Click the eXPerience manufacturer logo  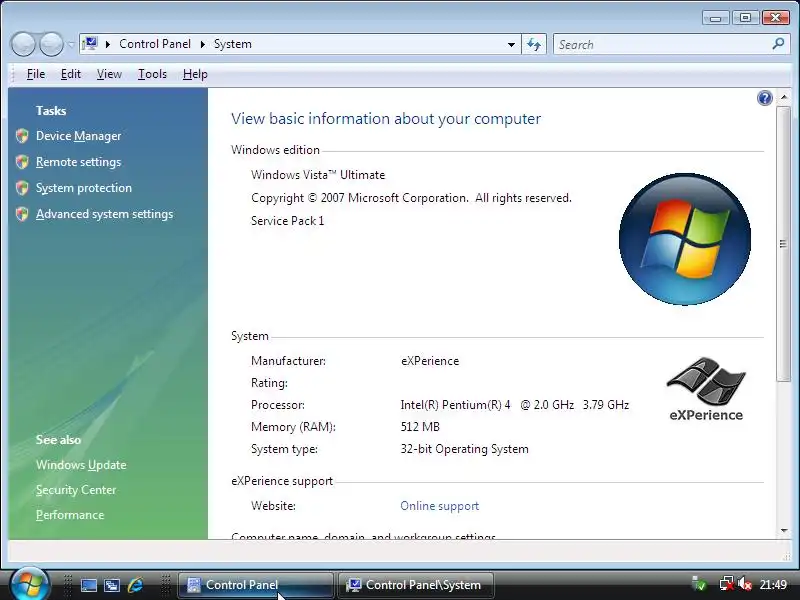(706, 389)
